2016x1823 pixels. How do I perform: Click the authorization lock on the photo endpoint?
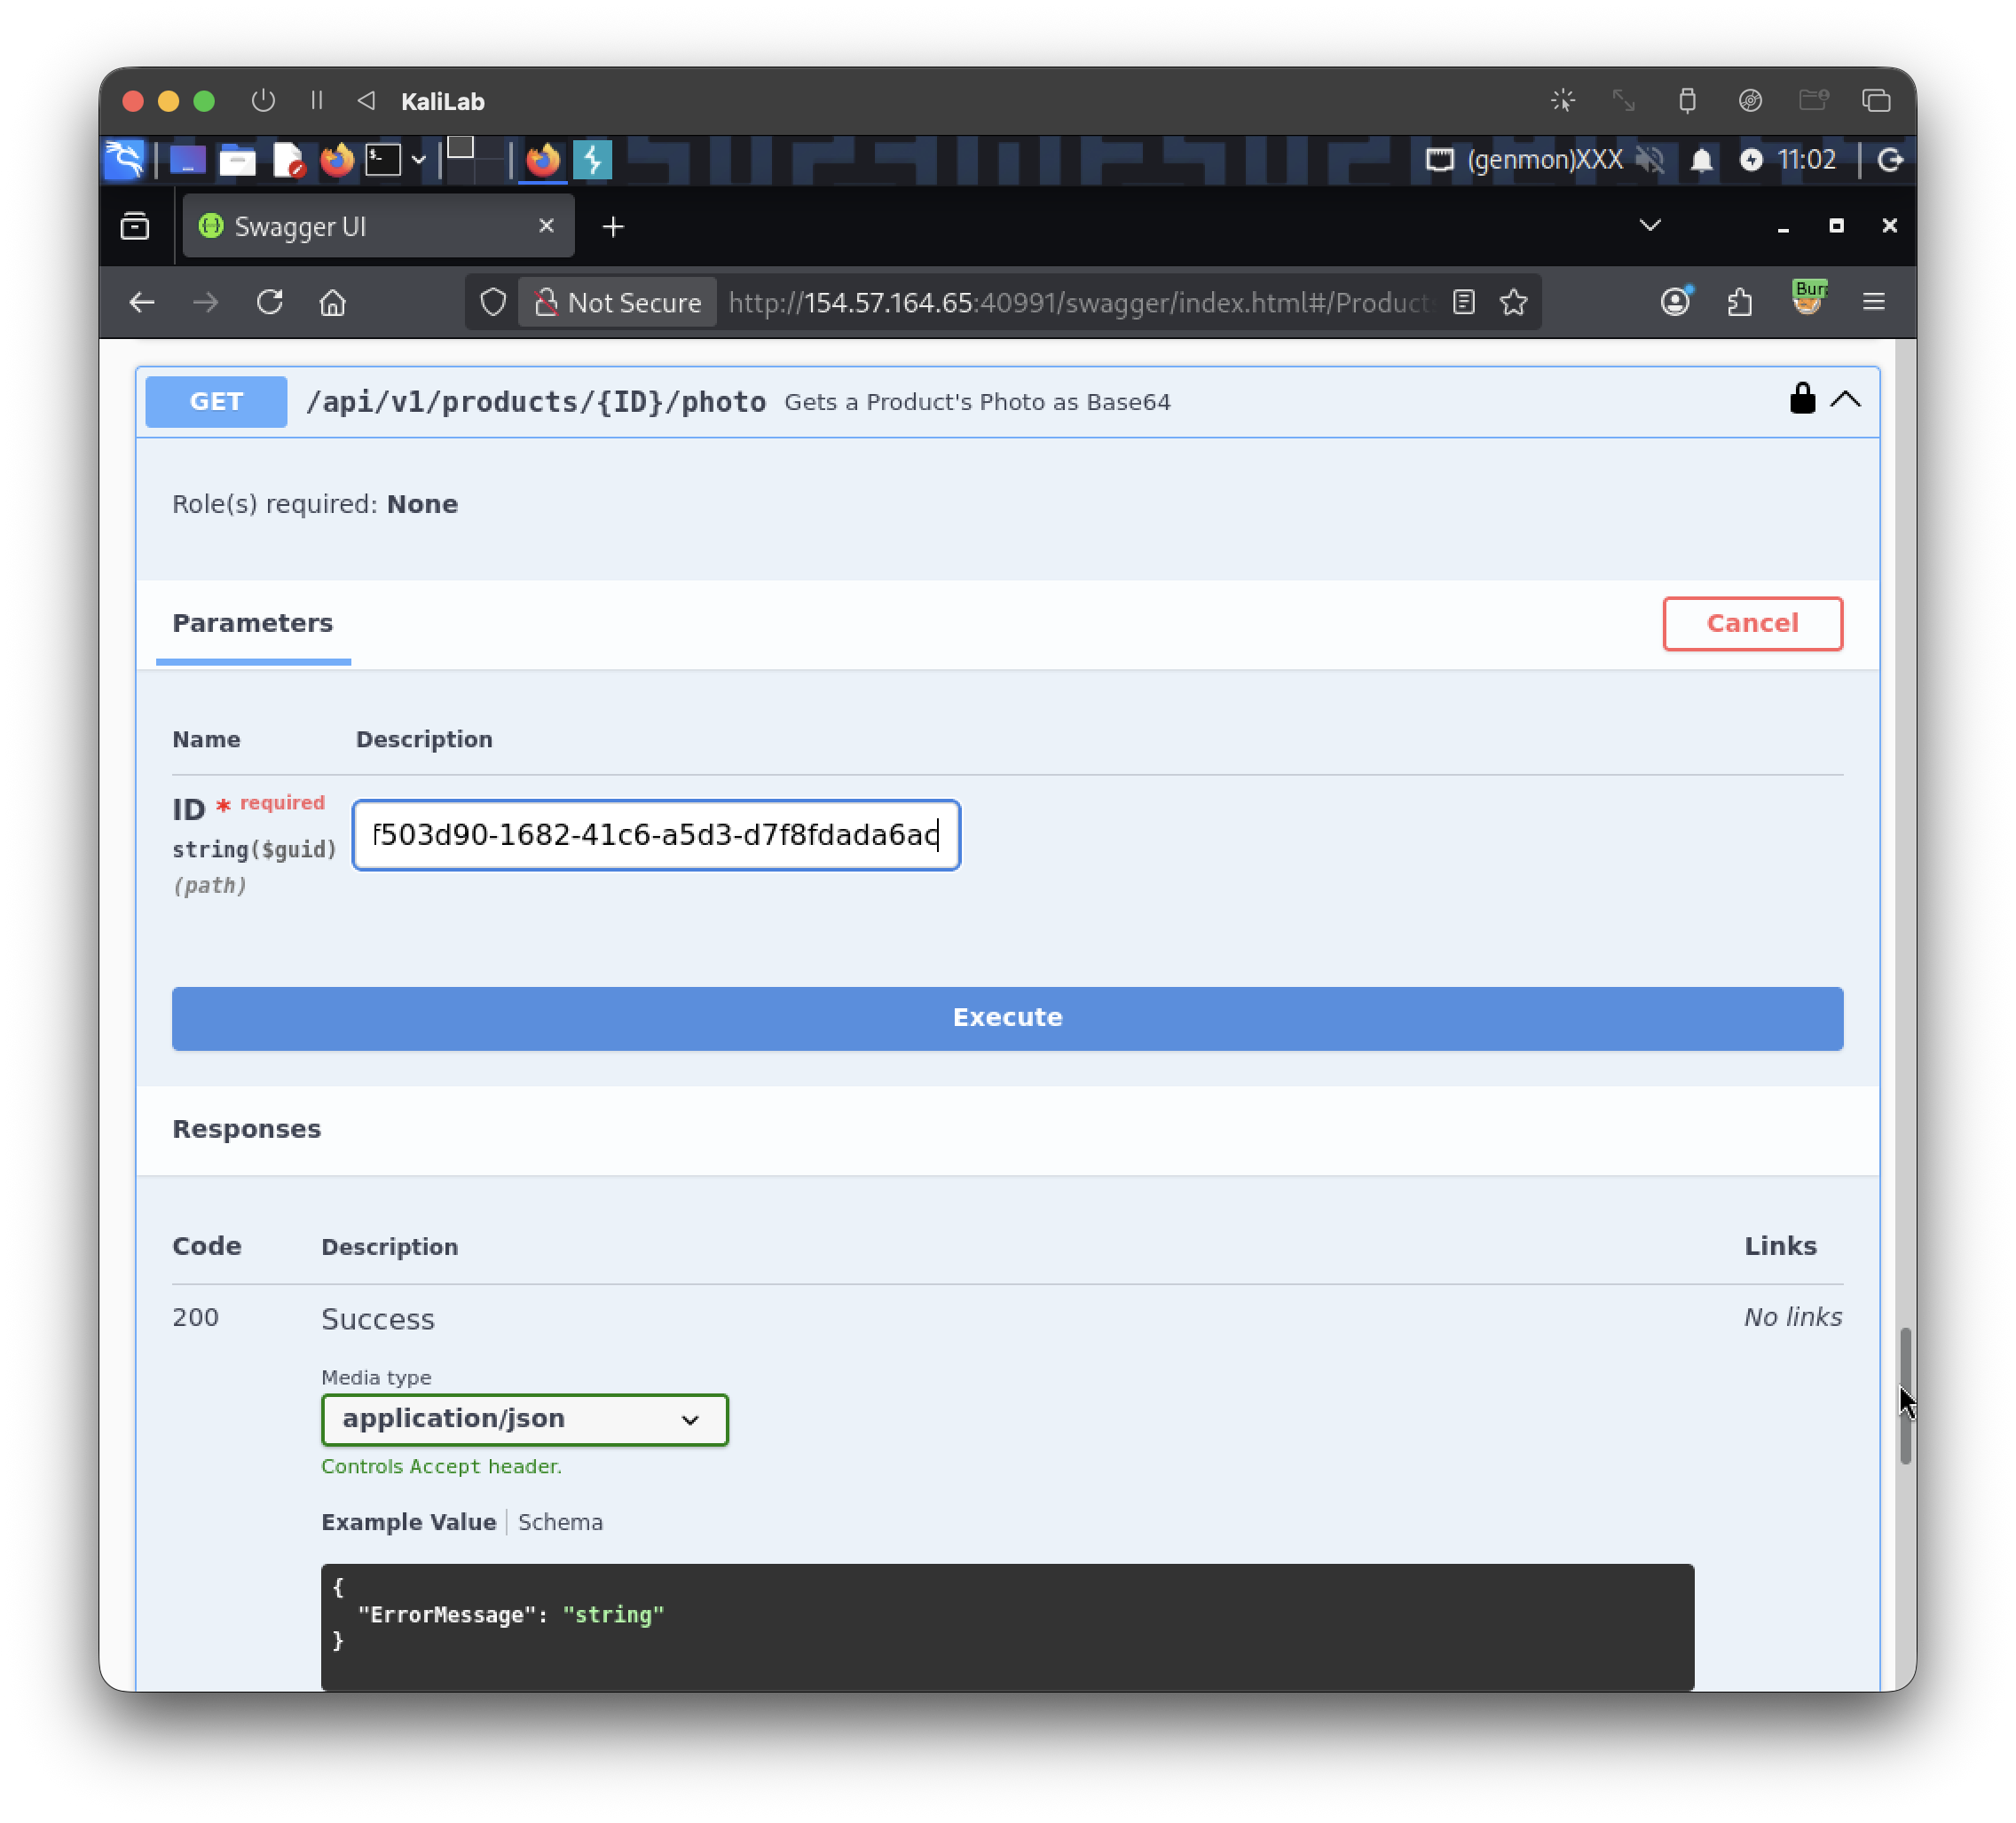click(x=1802, y=399)
